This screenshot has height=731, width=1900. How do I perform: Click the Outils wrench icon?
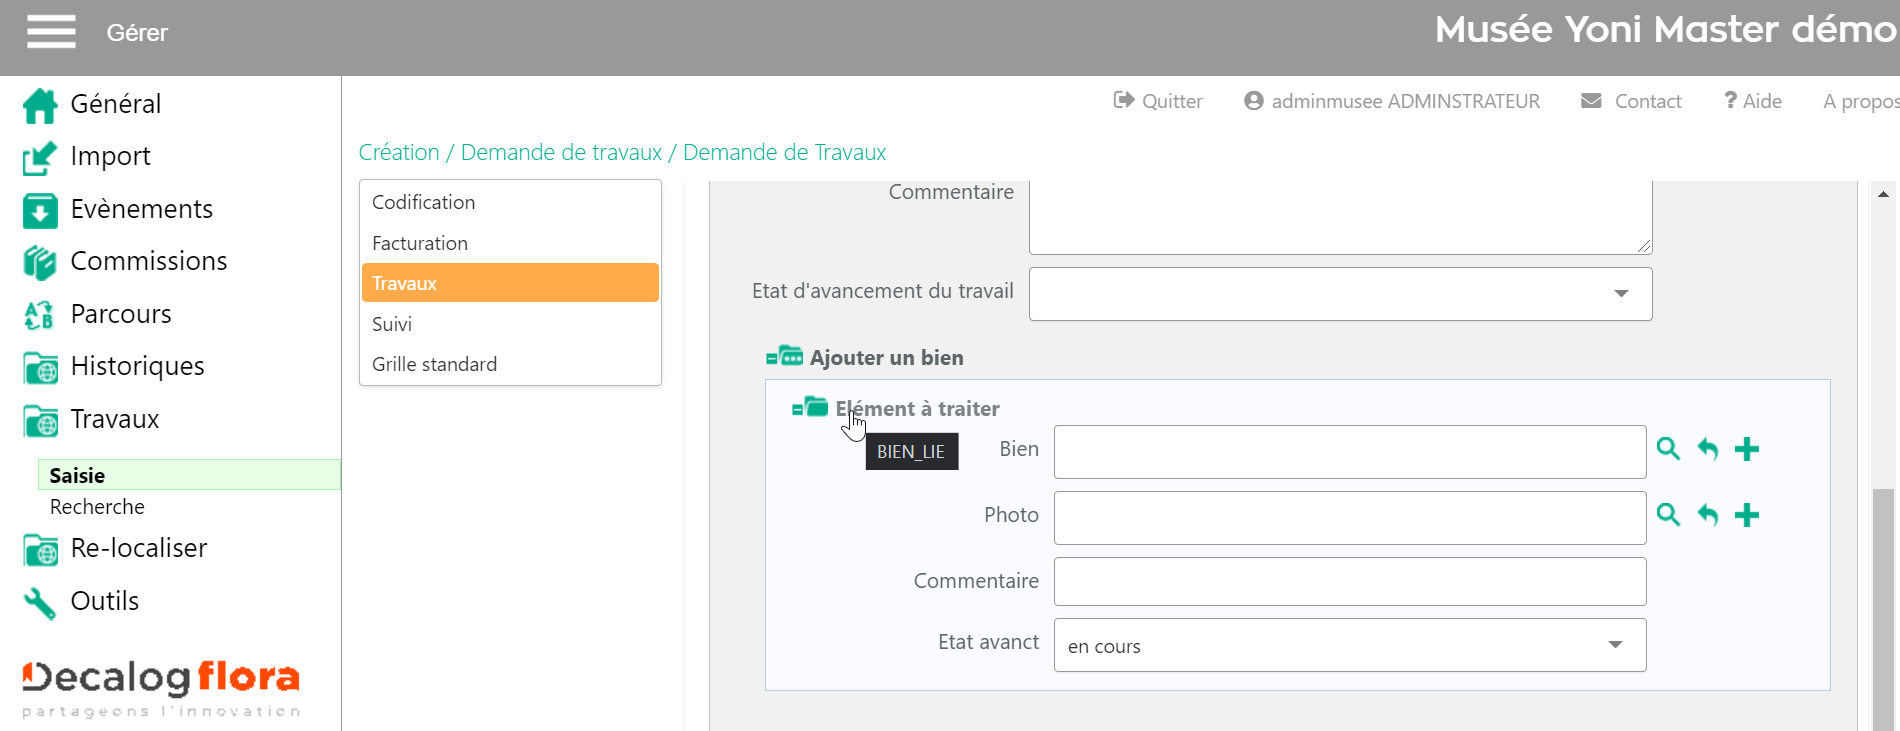(x=40, y=603)
